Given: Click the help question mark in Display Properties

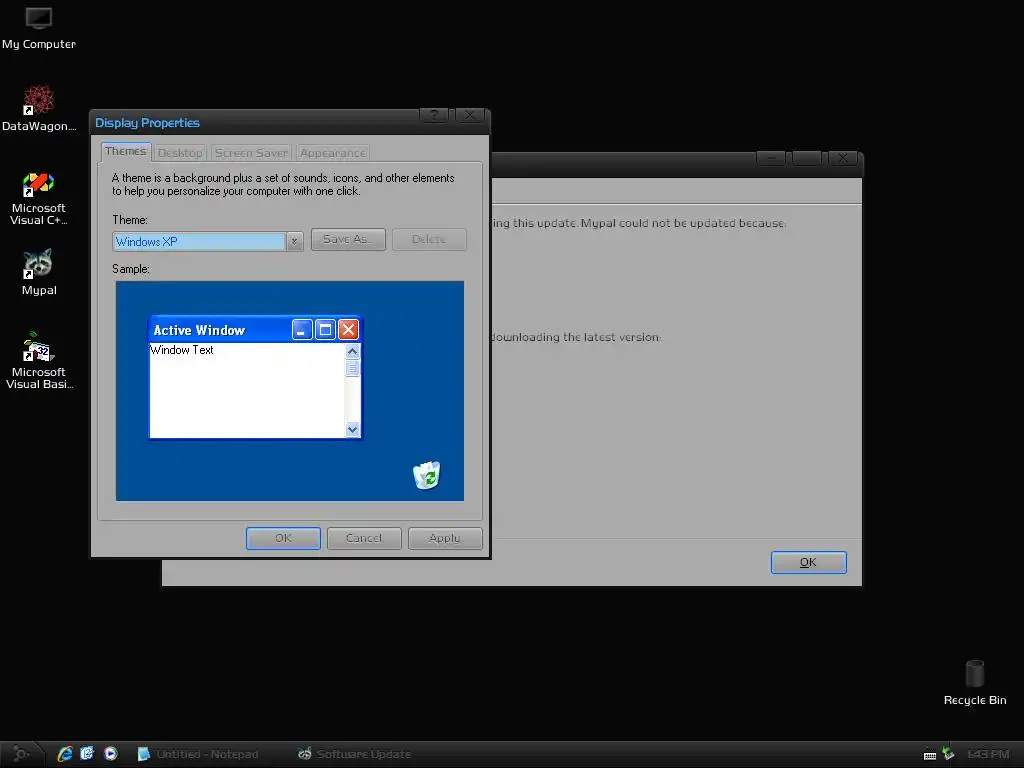Looking at the screenshot, I should (434, 116).
